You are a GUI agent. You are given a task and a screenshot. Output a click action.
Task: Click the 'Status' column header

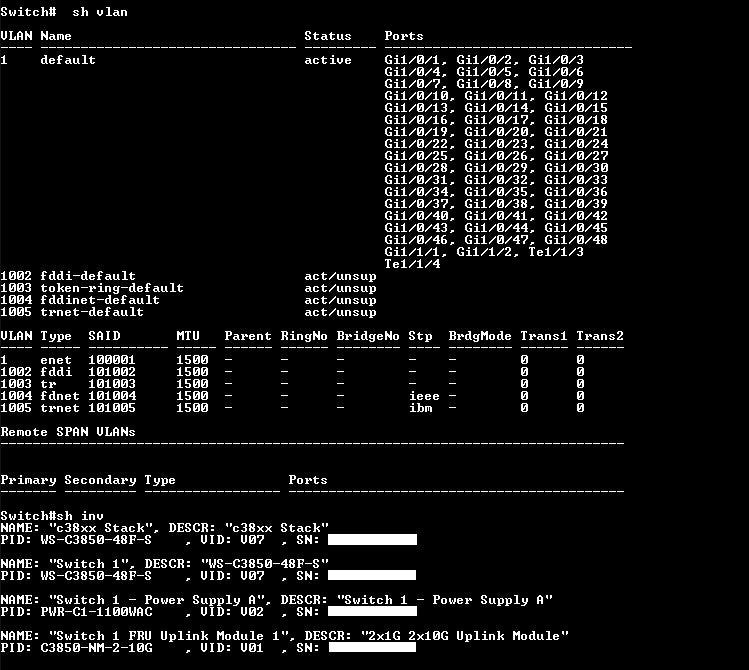pyautogui.click(x=328, y=36)
